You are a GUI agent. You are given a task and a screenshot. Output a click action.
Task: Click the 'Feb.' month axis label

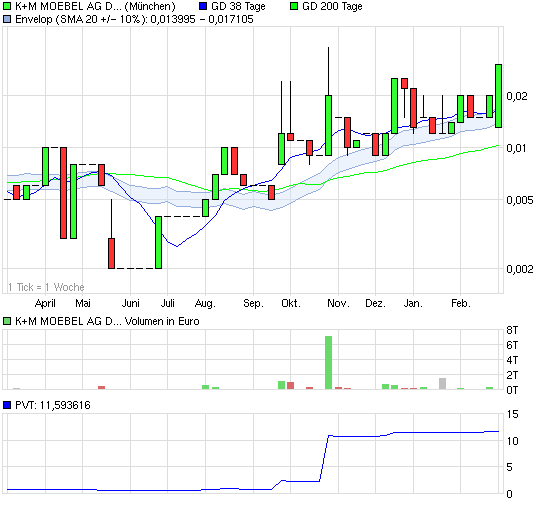click(x=461, y=303)
